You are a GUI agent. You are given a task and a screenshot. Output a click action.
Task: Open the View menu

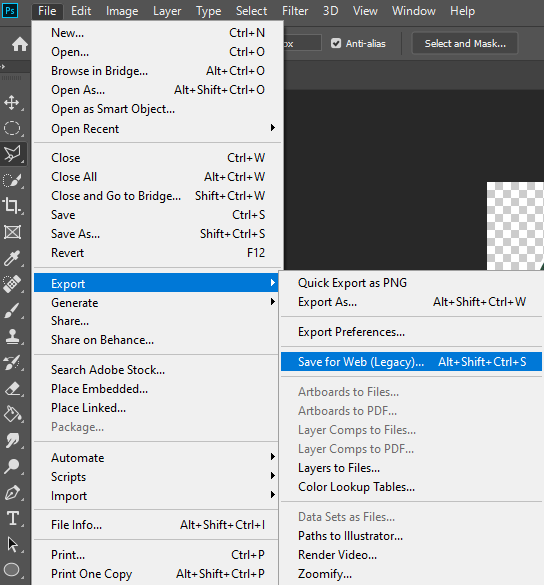pyautogui.click(x=365, y=11)
